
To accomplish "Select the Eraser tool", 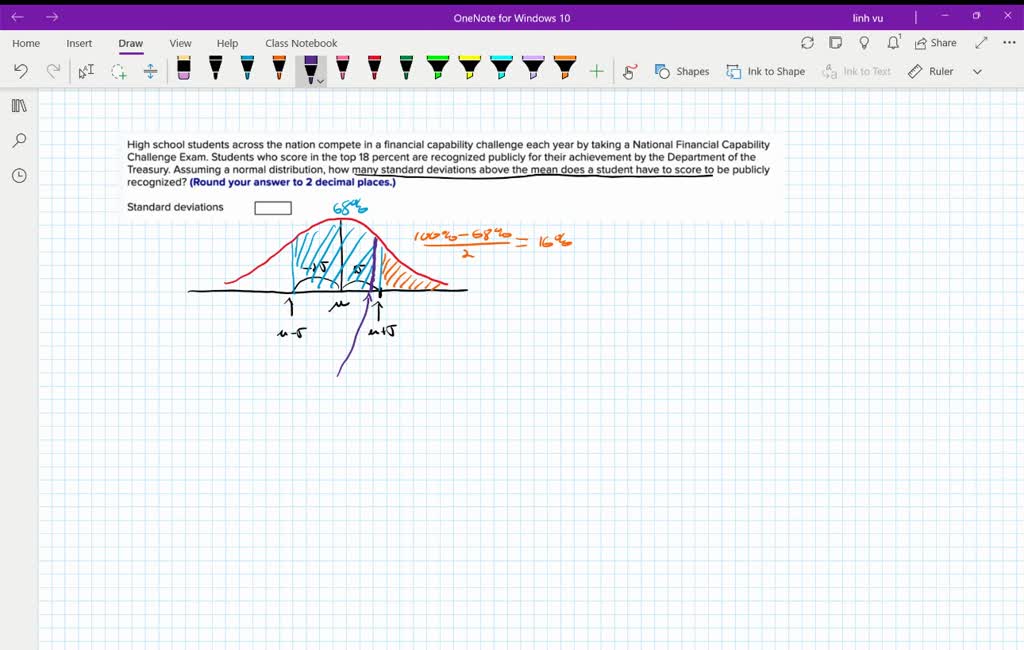I will tap(183, 68).
